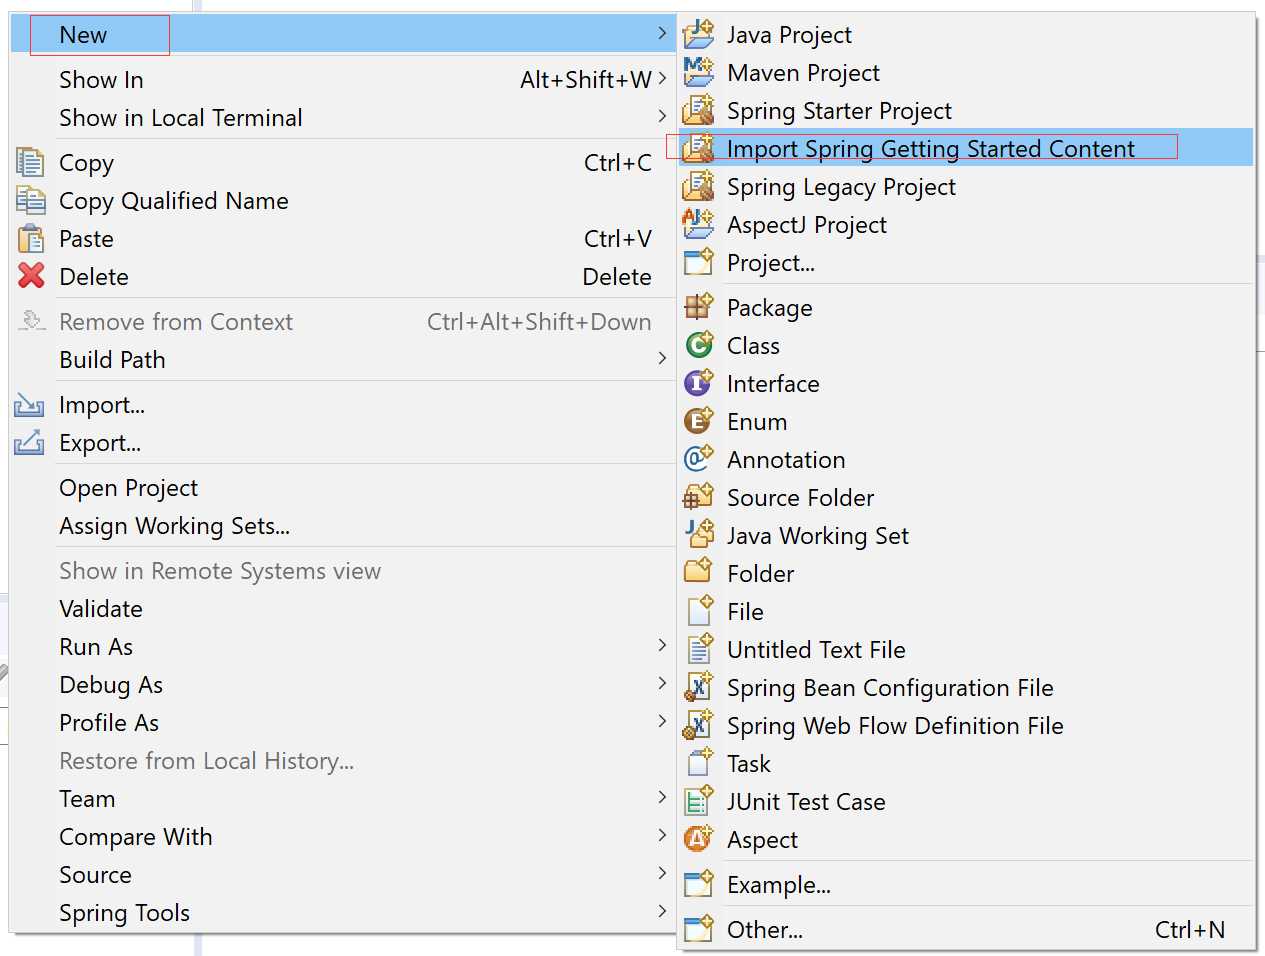
Task: Expand the Source submenu arrow
Action: click(662, 873)
